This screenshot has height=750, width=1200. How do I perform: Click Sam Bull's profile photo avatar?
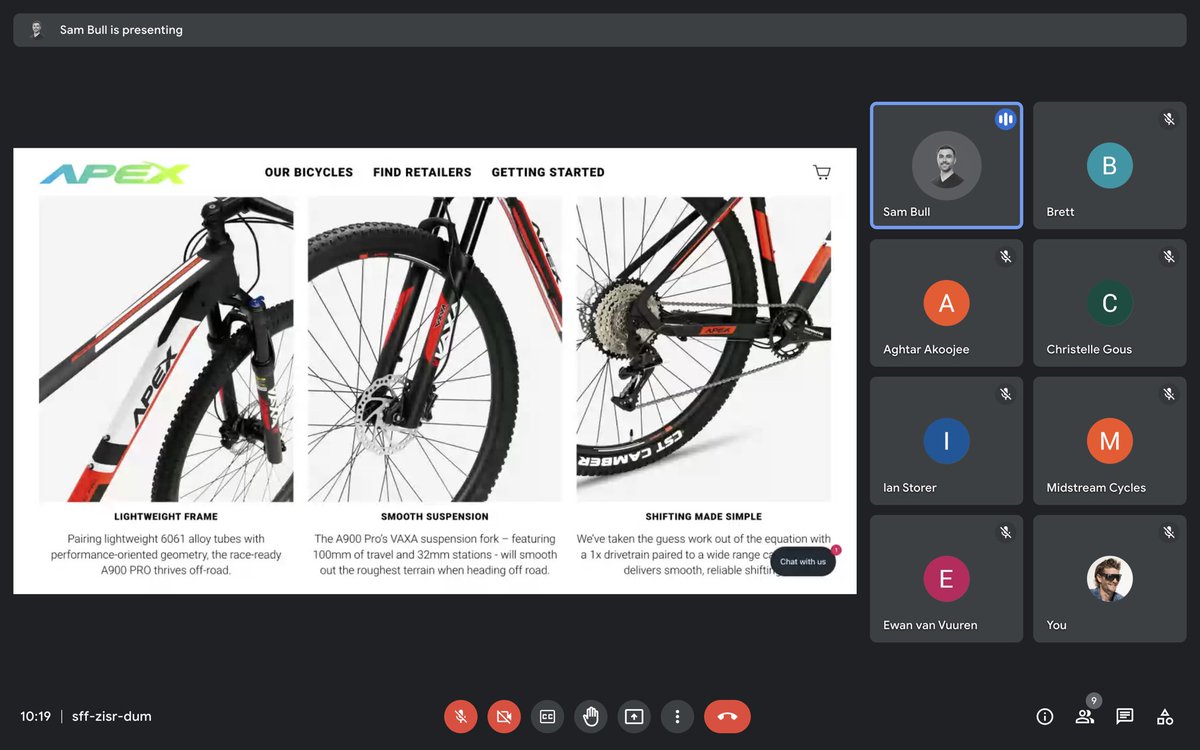(x=946, y=166)
